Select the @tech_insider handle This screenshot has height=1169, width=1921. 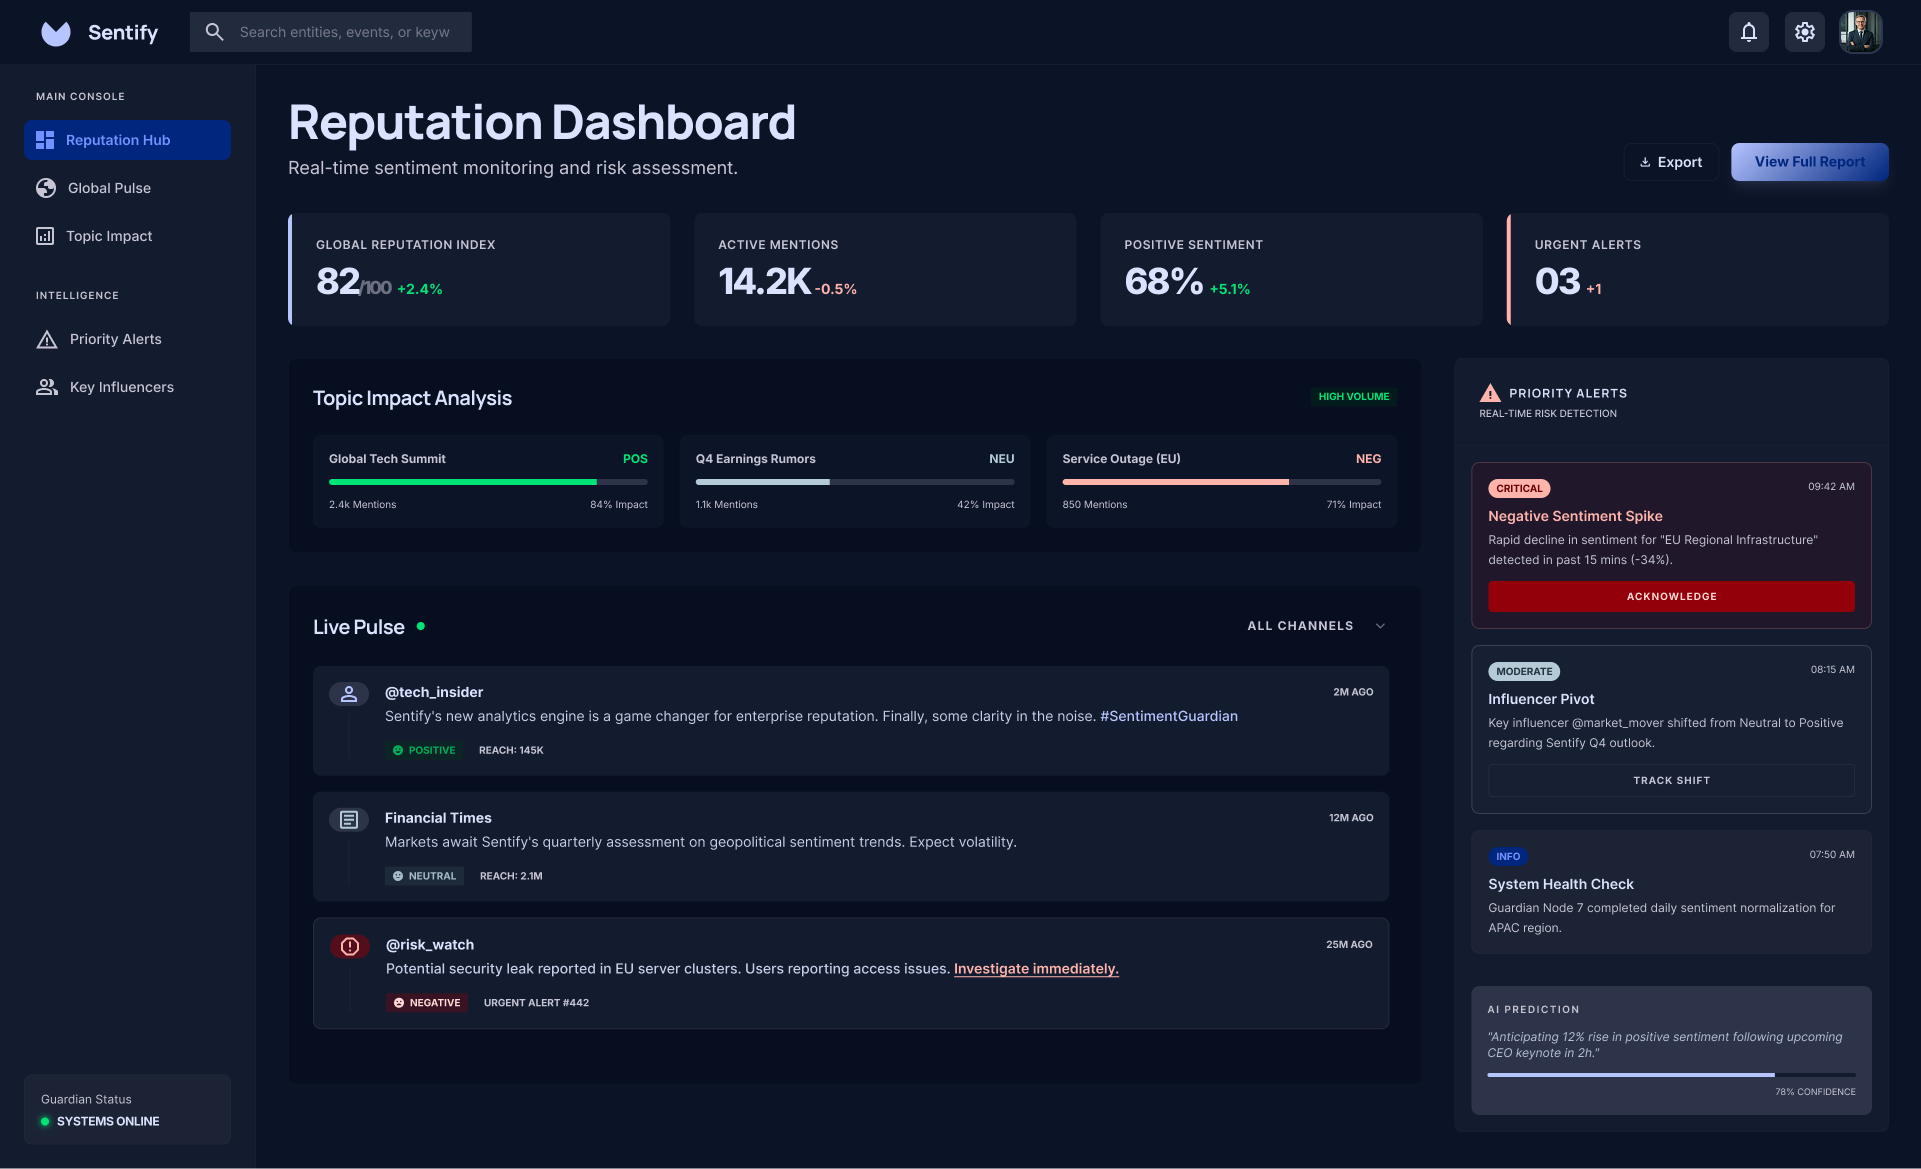pos(434,692)
